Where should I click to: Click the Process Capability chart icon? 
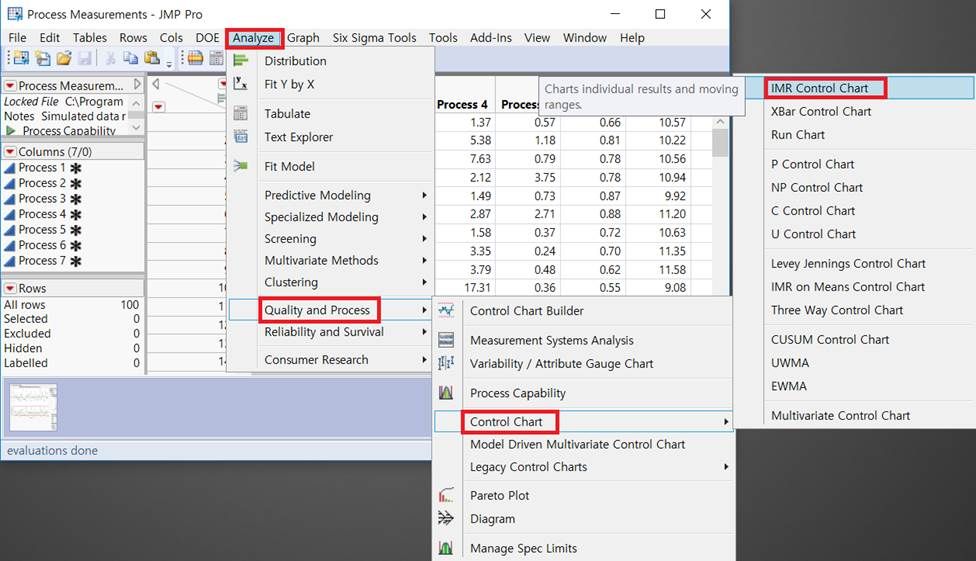(446, 392)
